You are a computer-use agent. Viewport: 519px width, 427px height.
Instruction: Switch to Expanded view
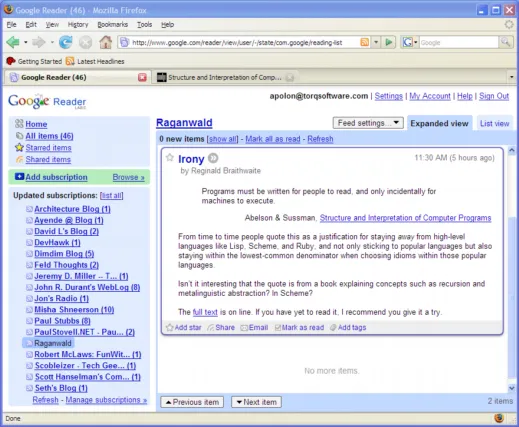point(439,123)
